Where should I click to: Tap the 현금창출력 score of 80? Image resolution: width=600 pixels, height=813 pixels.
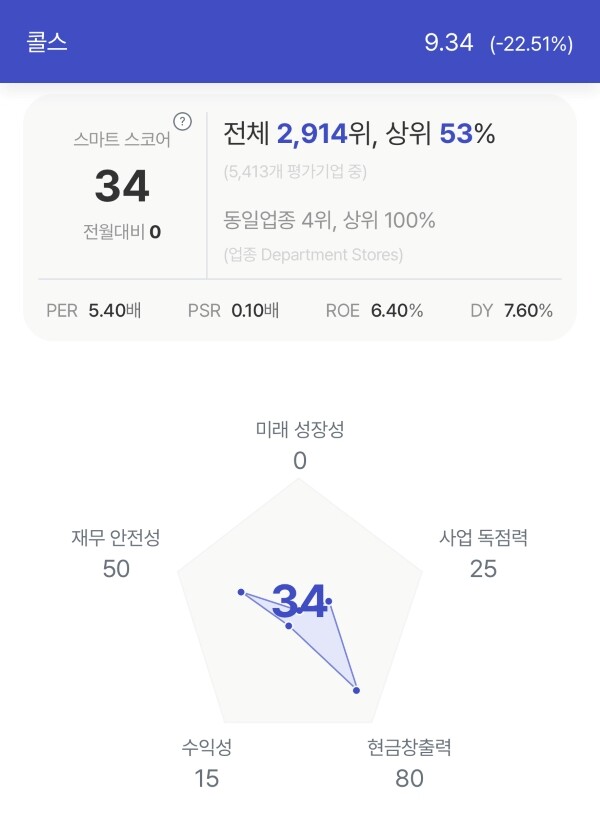[409, 779]
